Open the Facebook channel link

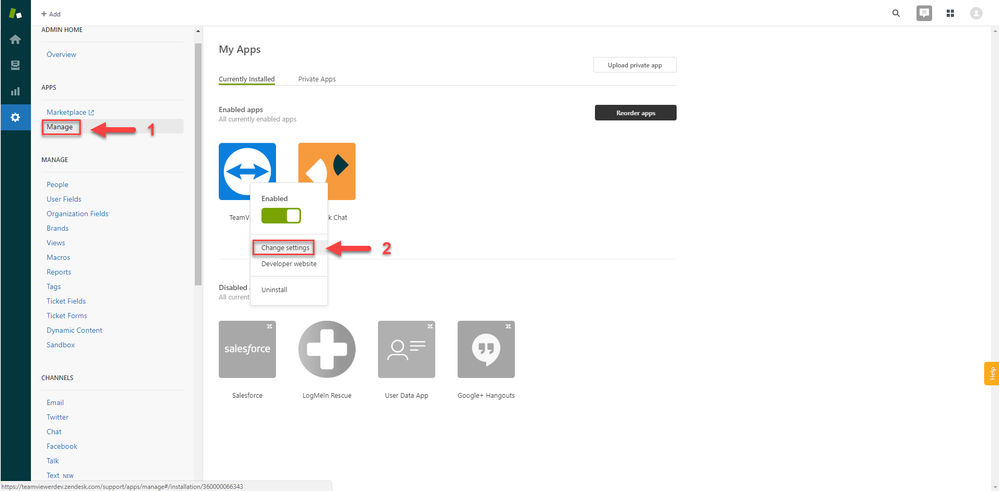click(x=62, y=446)
